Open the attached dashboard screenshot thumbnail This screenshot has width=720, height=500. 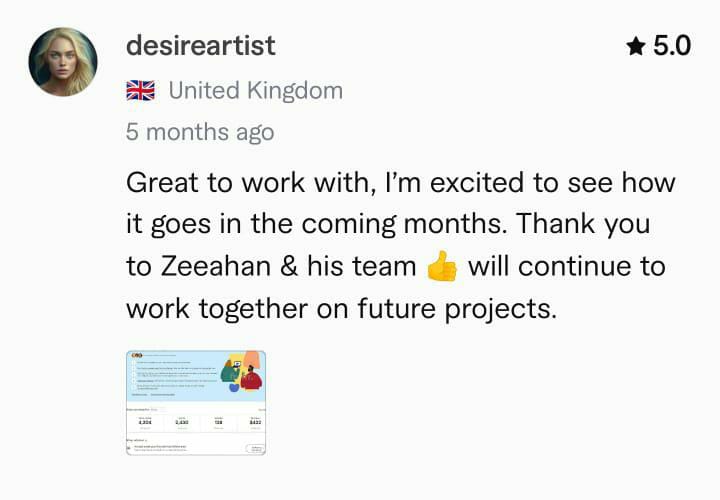pyautogui.click(x=196, y=403)
